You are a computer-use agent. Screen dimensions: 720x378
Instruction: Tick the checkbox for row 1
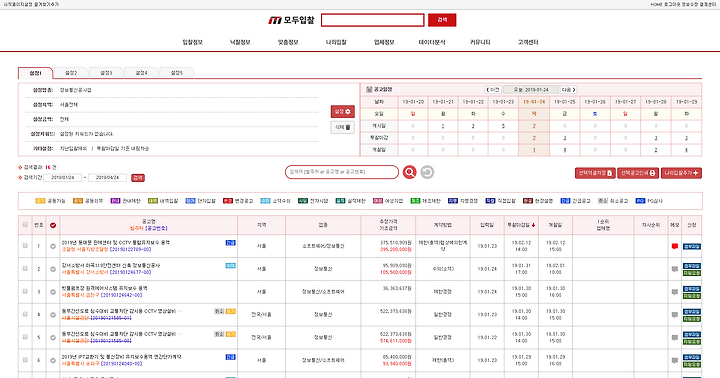tap(25, 246)
